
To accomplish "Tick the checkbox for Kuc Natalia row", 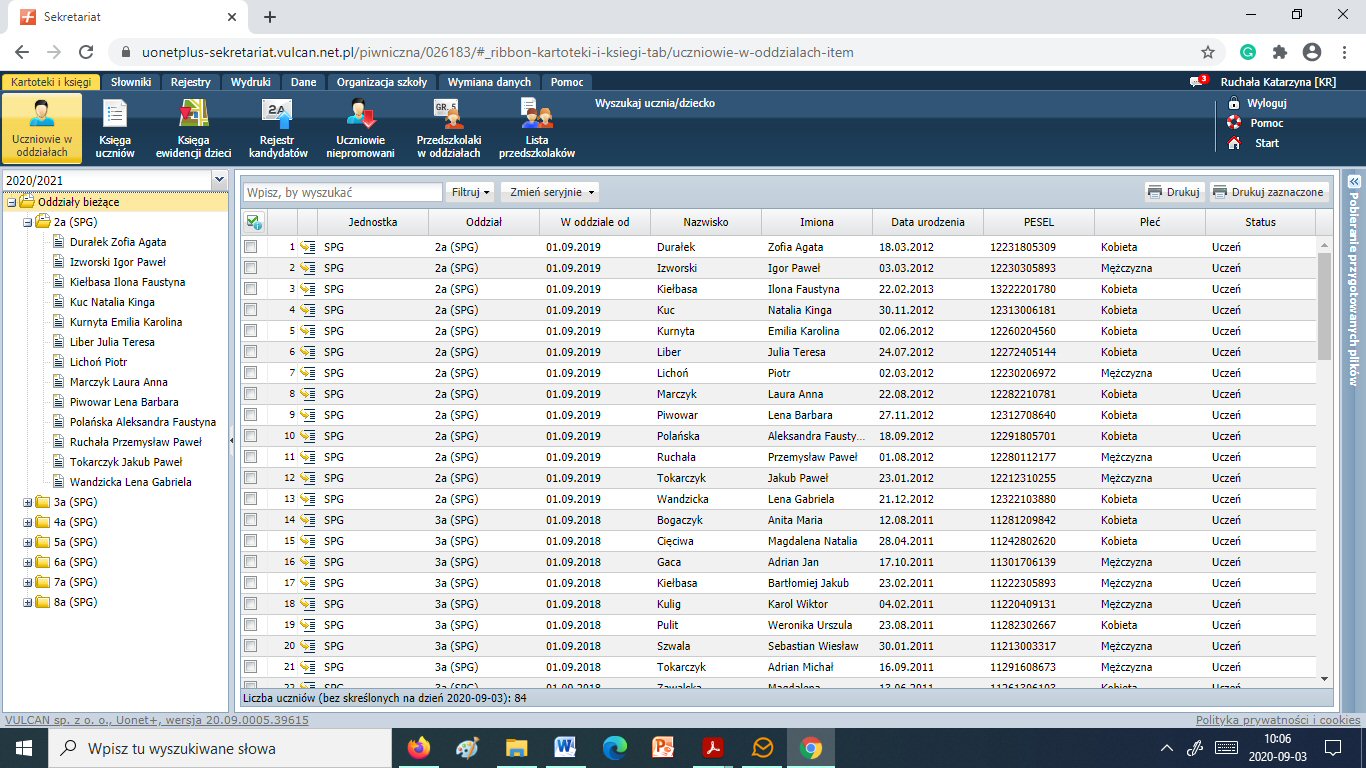I will coord(251,310).
